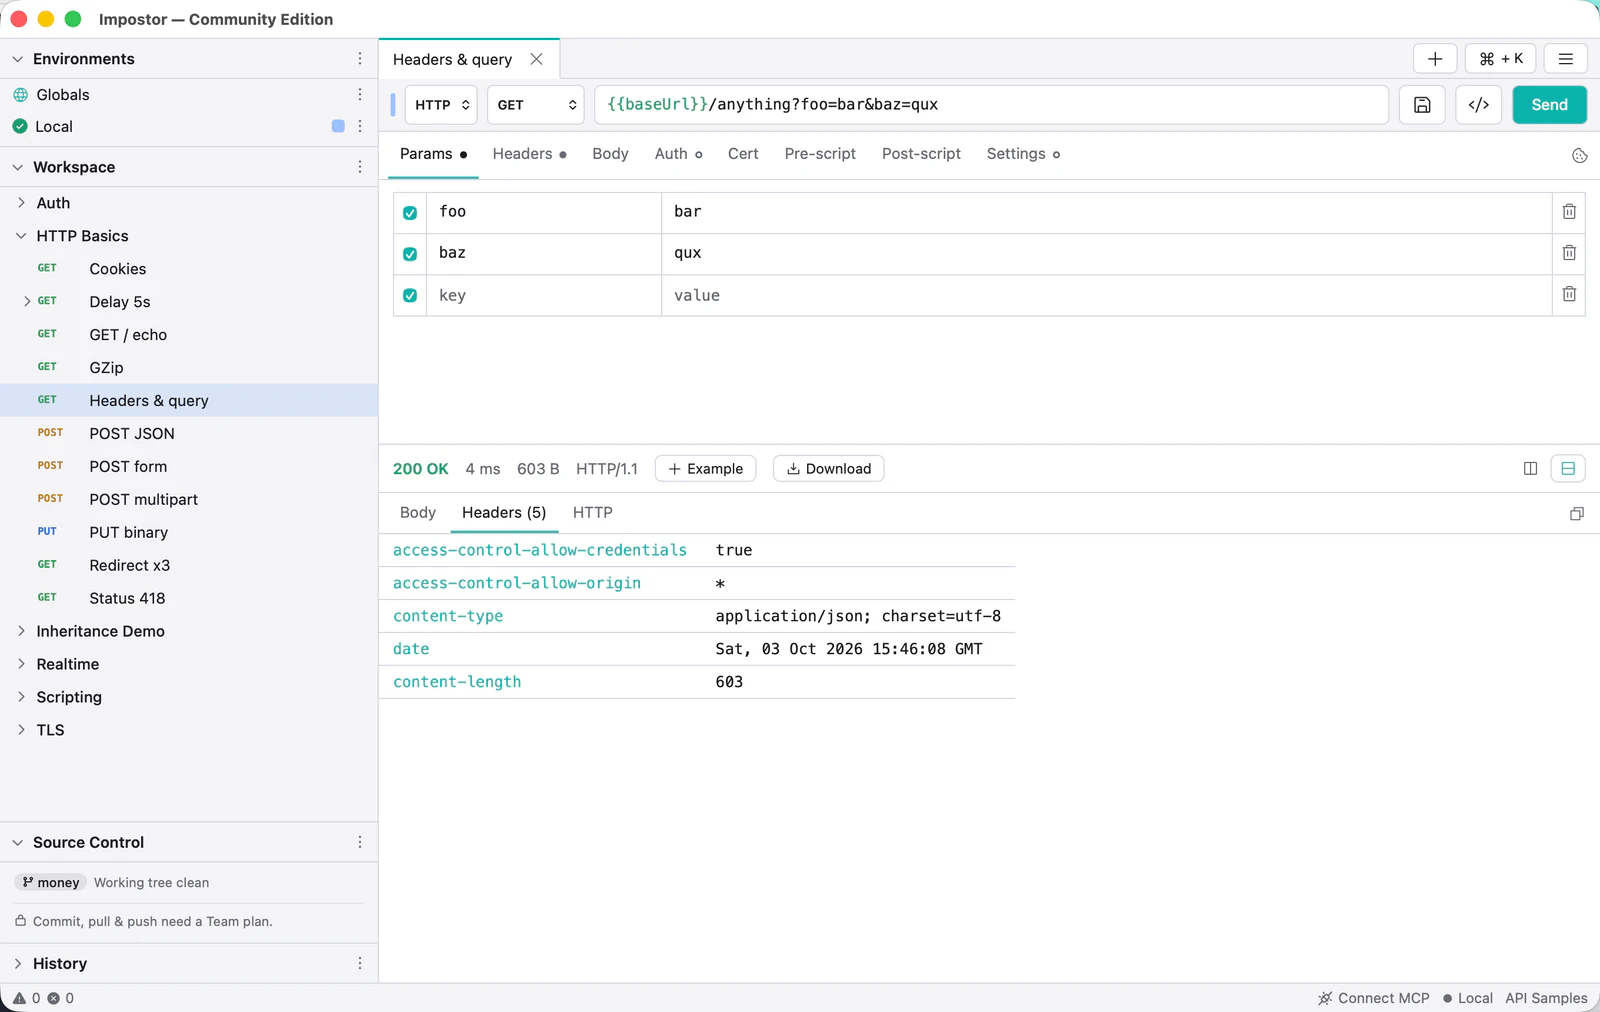Open the hamburger menu icon
Viewport: 1600px width, 1012px height.
tap(1566, 59)
